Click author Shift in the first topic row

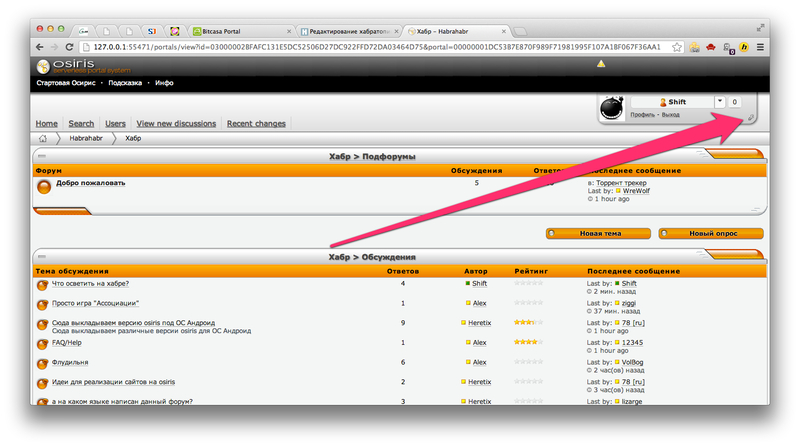pyautogui.click(x=479, y=284)
